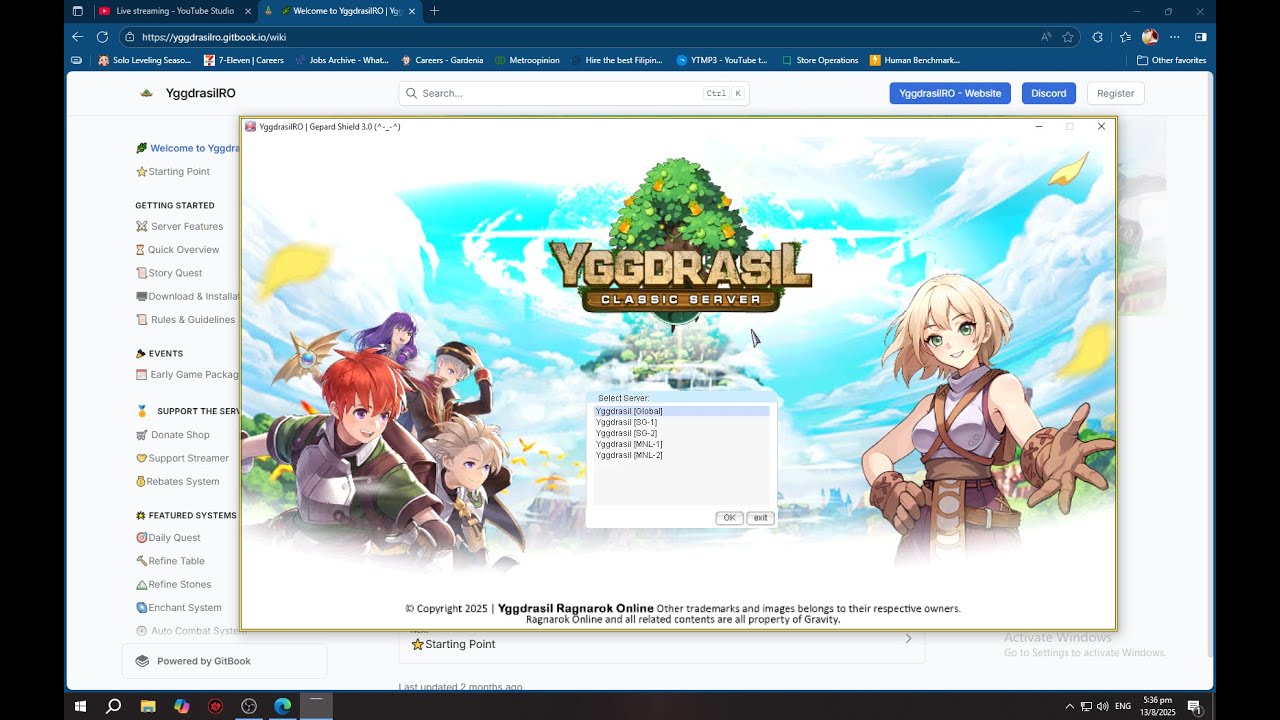The height and width of the screenshot is (720, 1280).
Task: Open Starting Point in sidebar
Action: pyautogui.click(x=172, y=171)
